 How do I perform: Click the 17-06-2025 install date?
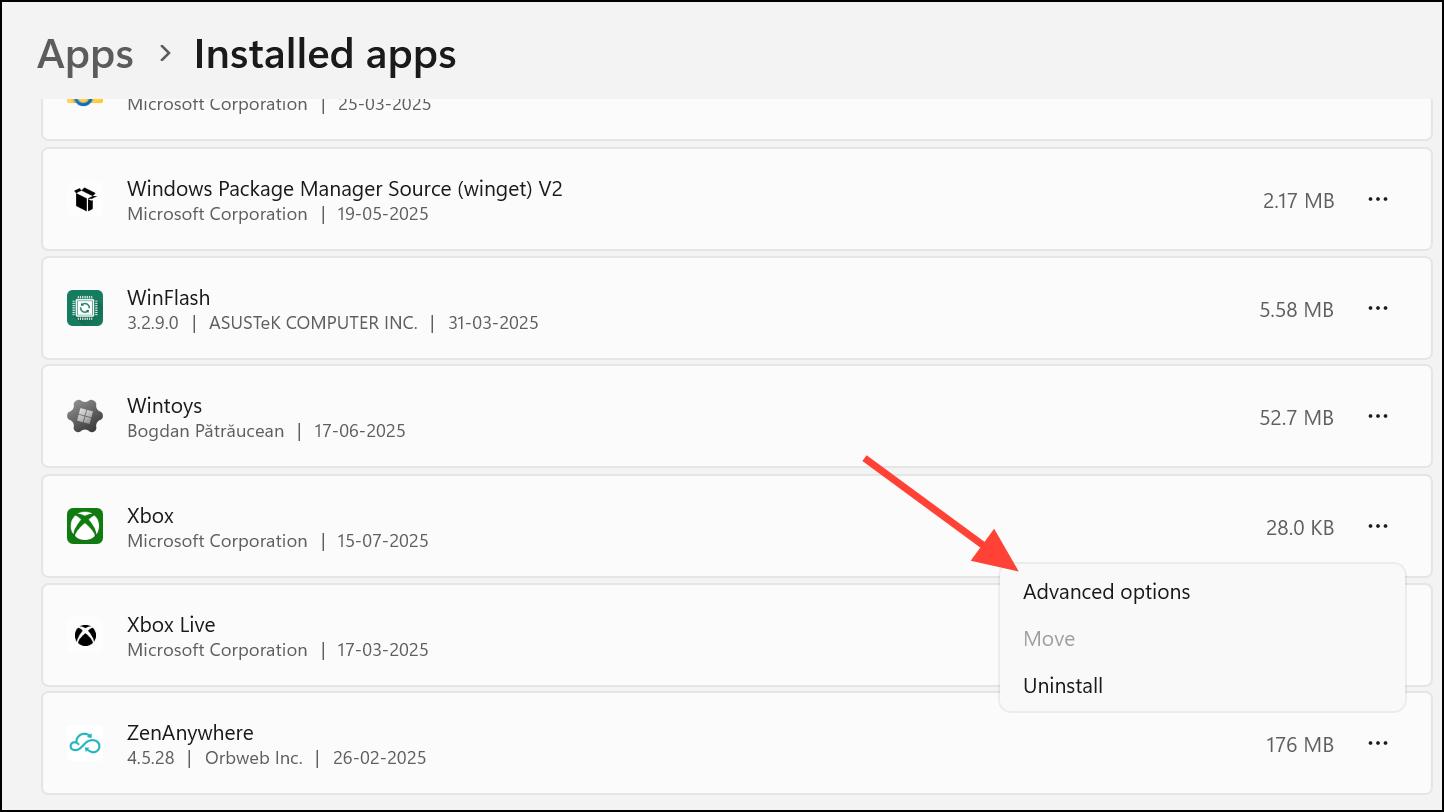pyautogui.click(x=361, y=432)
